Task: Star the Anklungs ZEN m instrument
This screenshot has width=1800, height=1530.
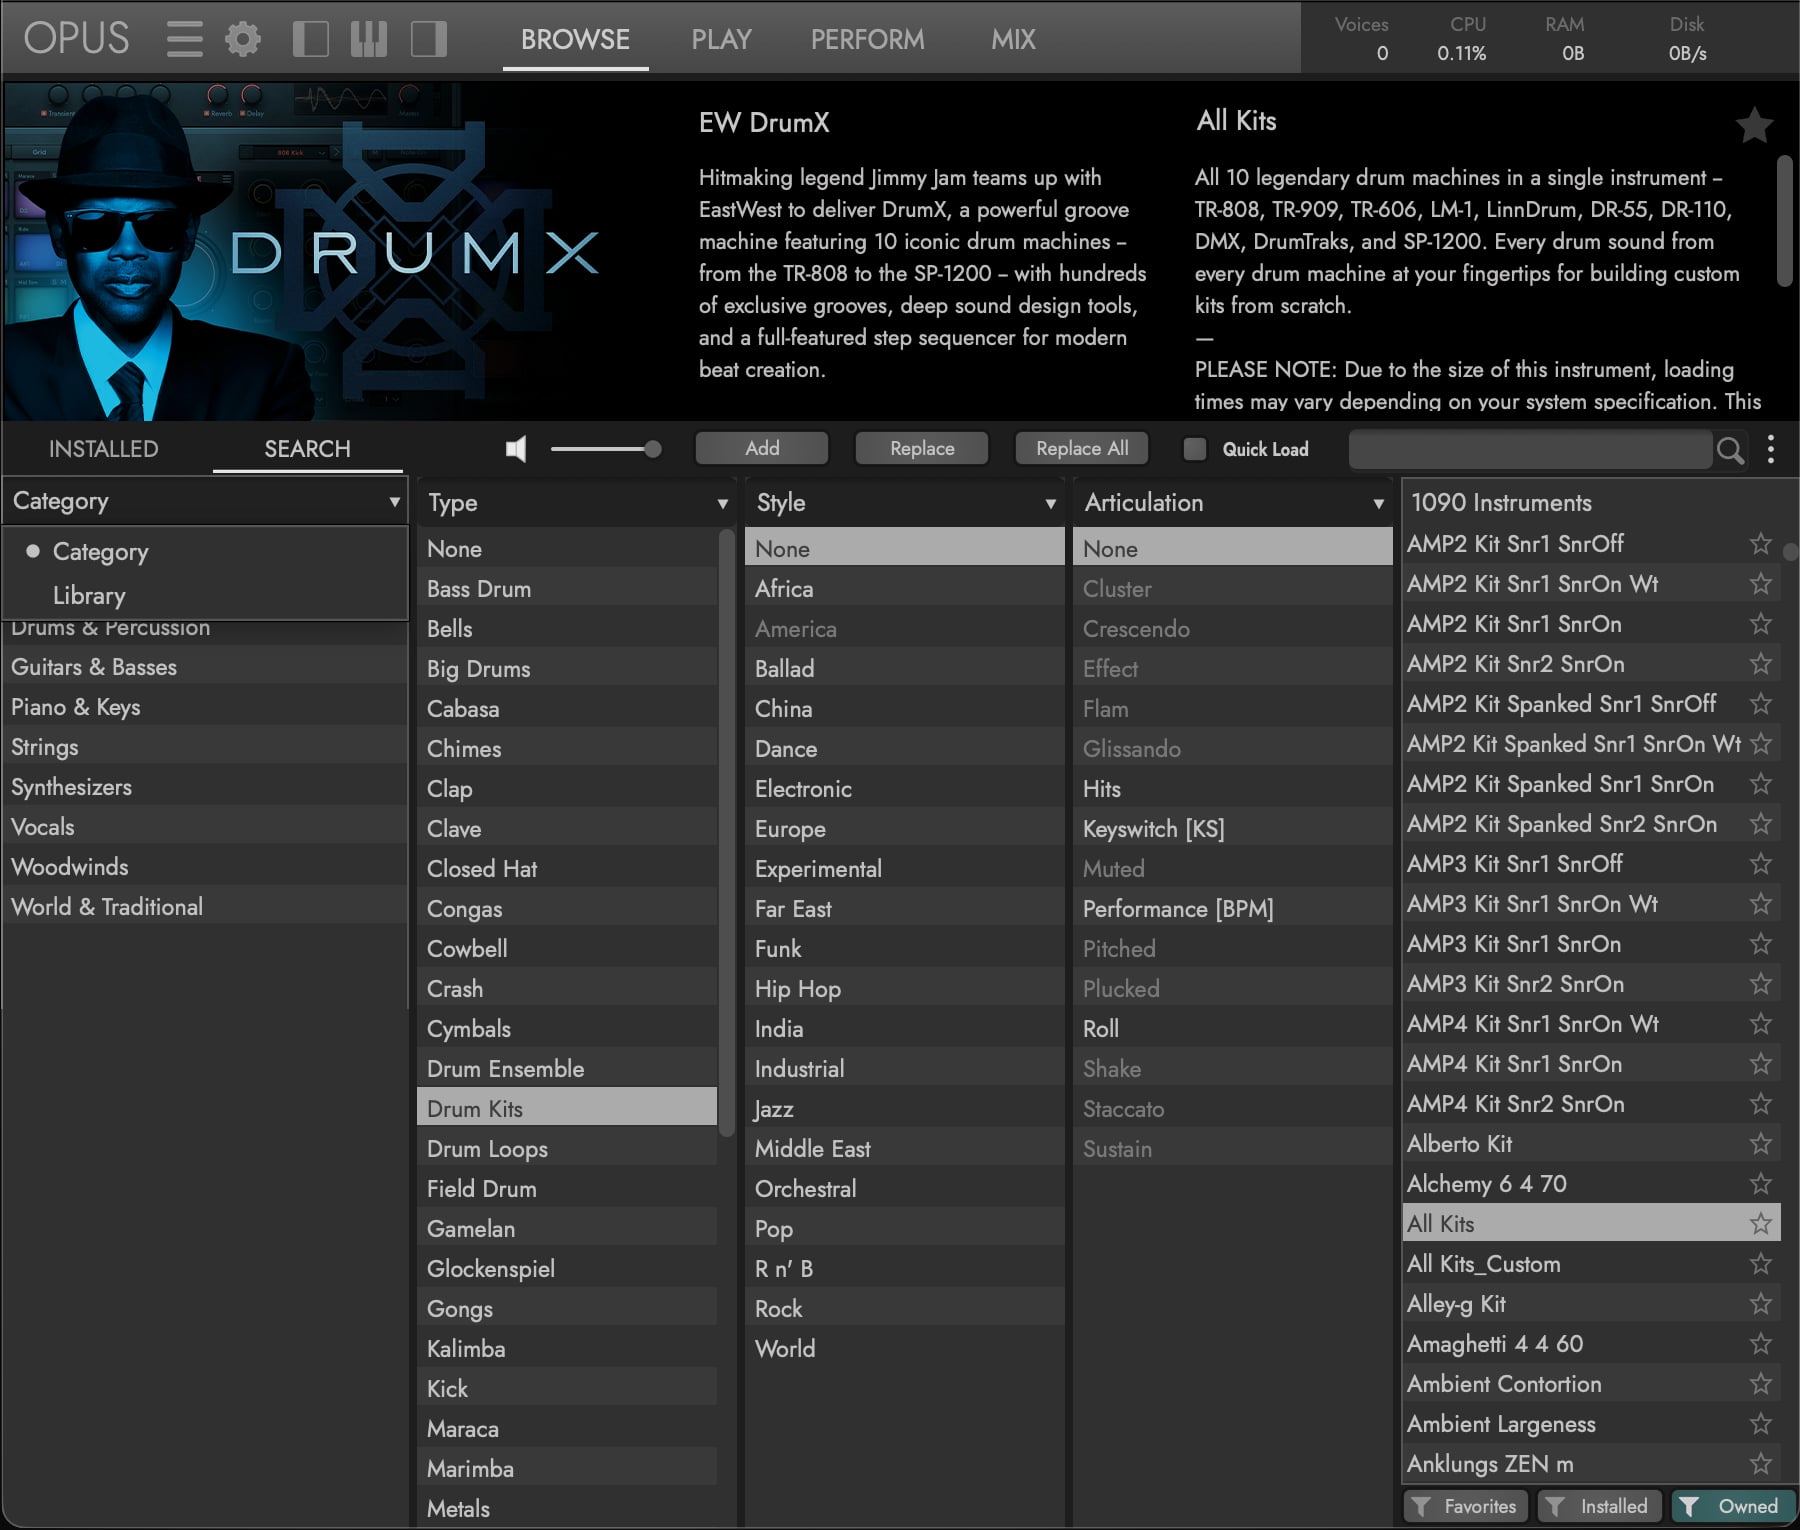Action: (x=1761, y=1463)
